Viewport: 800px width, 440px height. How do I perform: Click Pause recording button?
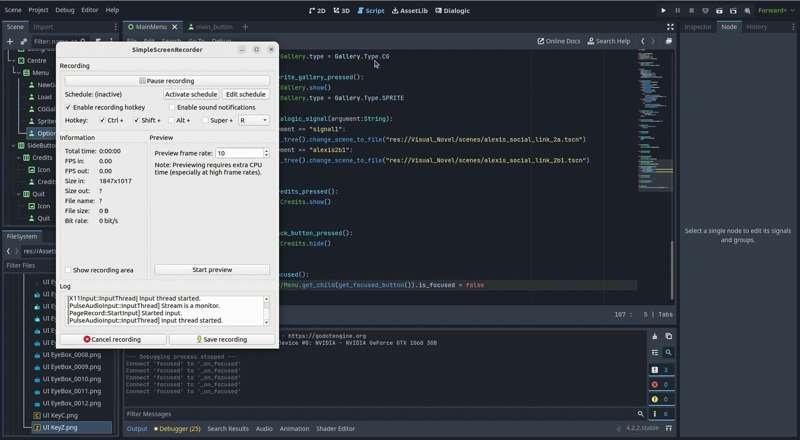167,81
